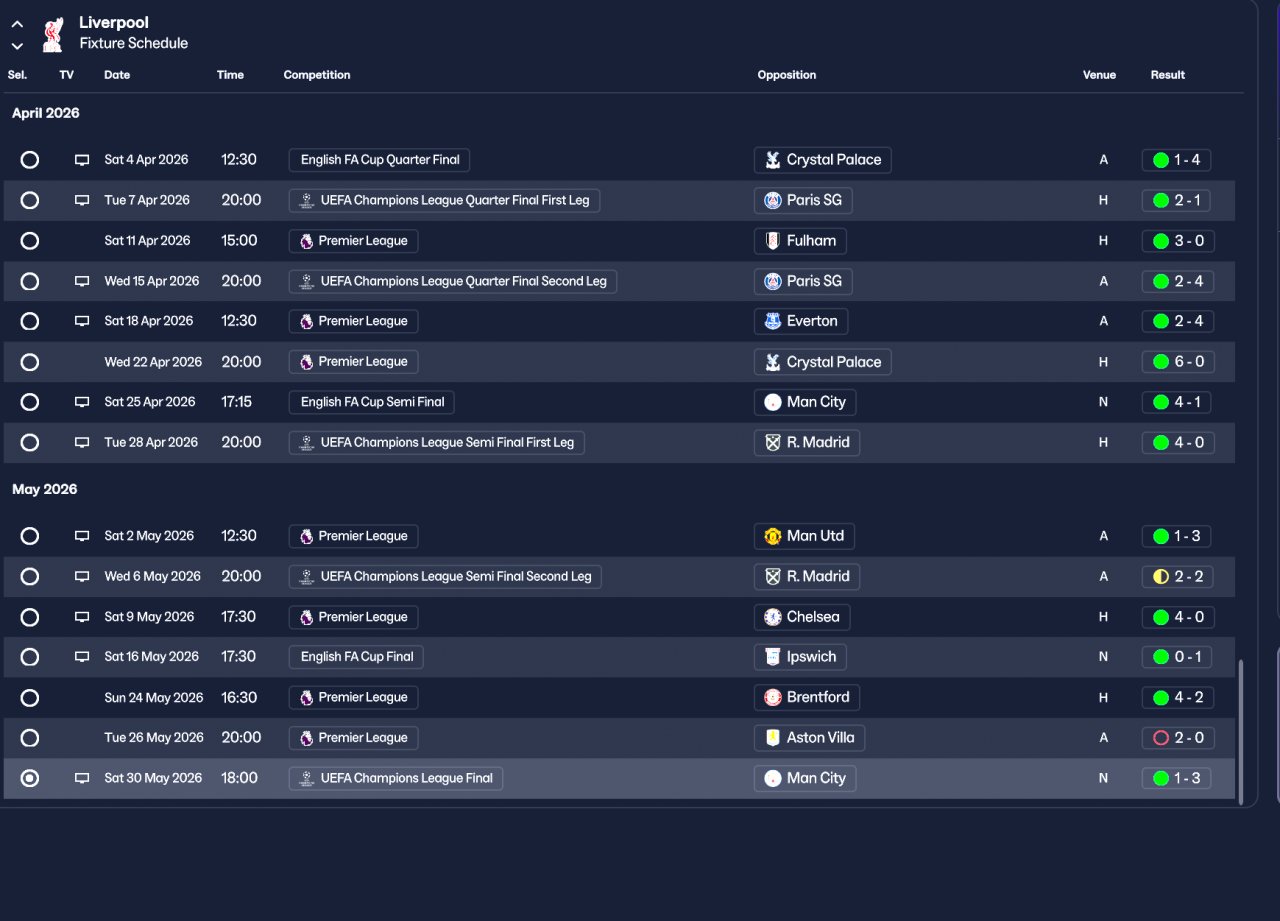Screen dimensions: 1280x921
Task: Open UEFA Champions League Semi Final Second Leg
Action: pos(445,576)
